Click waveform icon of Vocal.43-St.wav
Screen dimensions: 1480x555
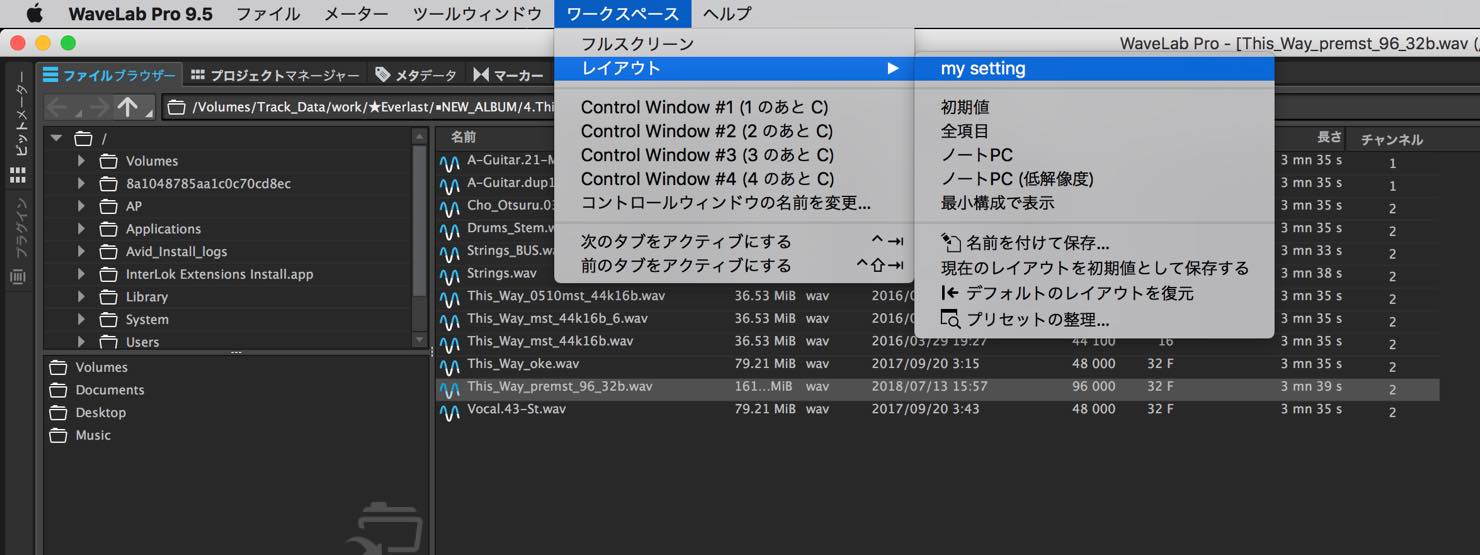pos(449,410)
